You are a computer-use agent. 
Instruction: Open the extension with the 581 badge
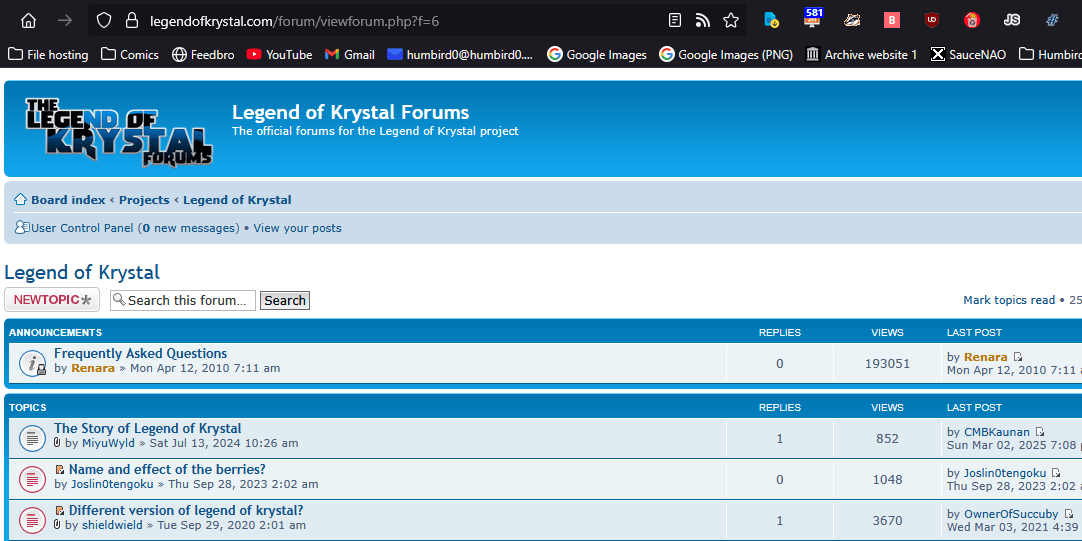tap(812, 20)
